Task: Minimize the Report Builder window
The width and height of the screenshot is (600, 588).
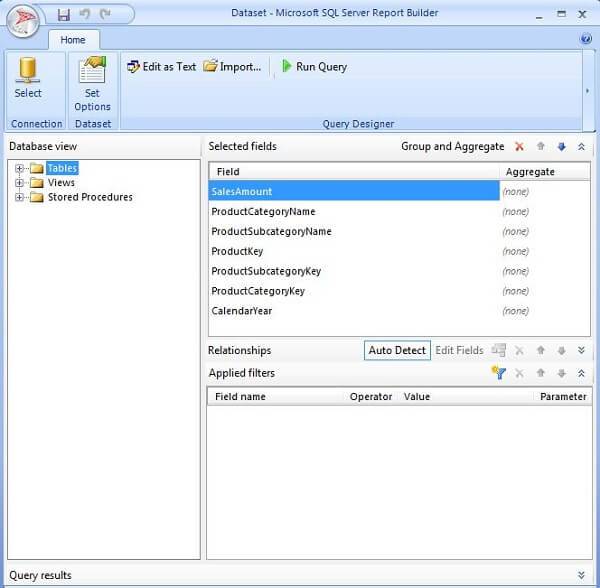Action: pyautogui.click(x=540, y=16)
